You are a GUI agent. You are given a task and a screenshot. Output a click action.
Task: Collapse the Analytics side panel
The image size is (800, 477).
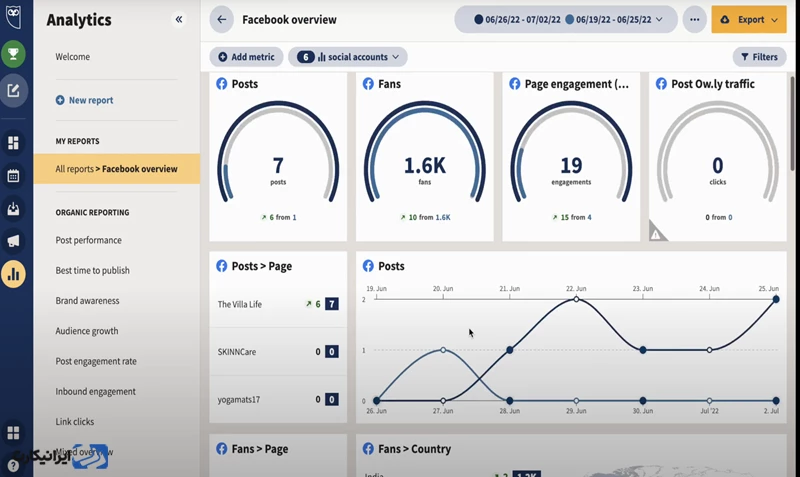click(x=179, y=19)
